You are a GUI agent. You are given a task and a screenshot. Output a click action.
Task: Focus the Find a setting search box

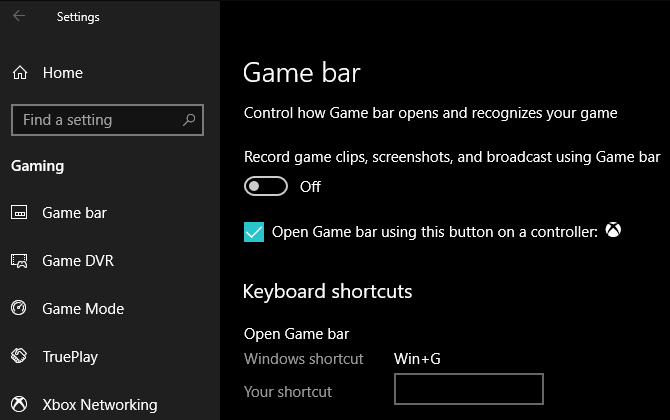point(107,120)
